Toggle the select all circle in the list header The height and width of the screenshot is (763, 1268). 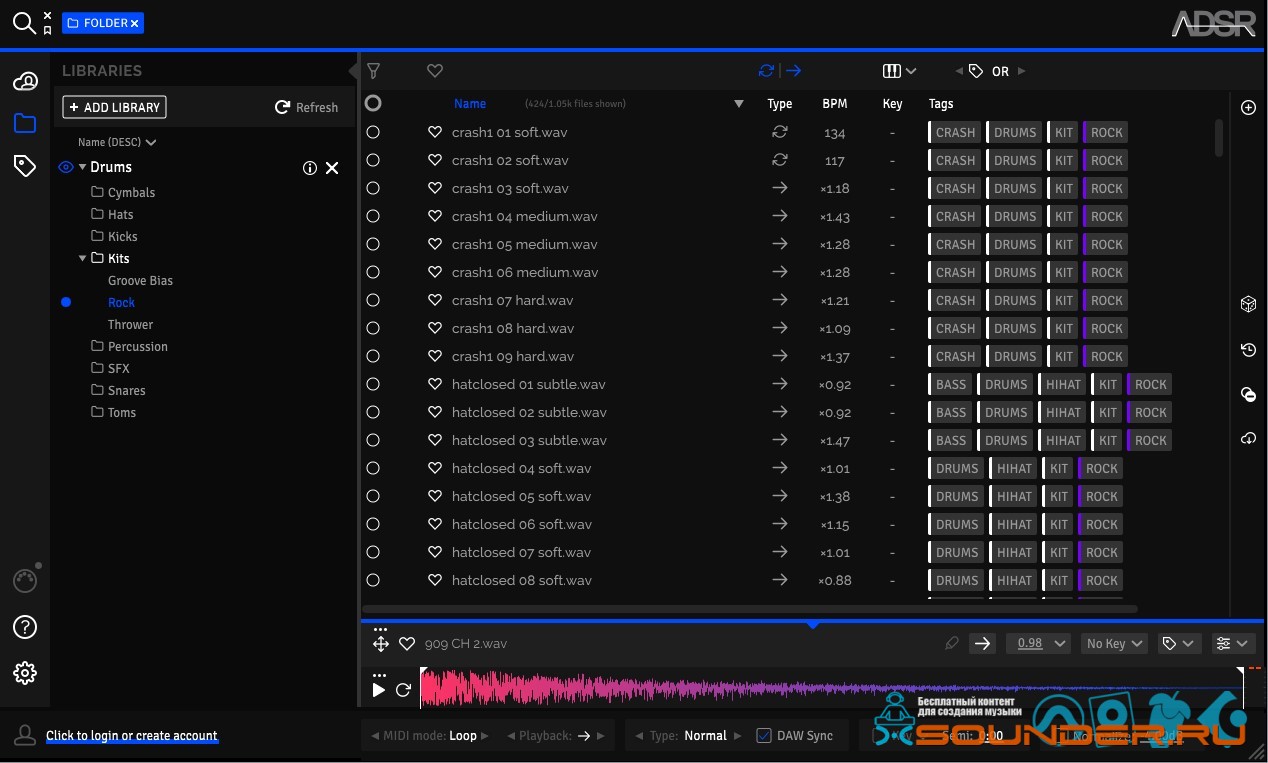[x=373, y=103]
